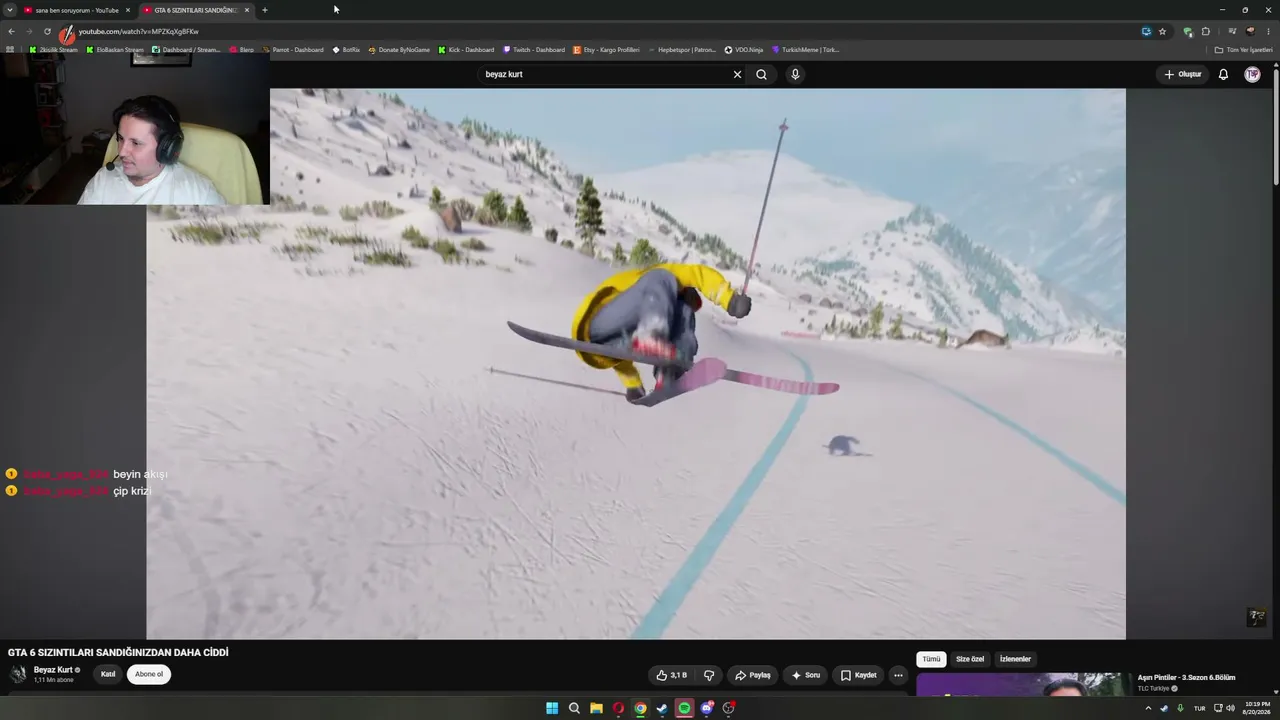Open the TLC Türkiye channel link

click(x=1153, y=689)
